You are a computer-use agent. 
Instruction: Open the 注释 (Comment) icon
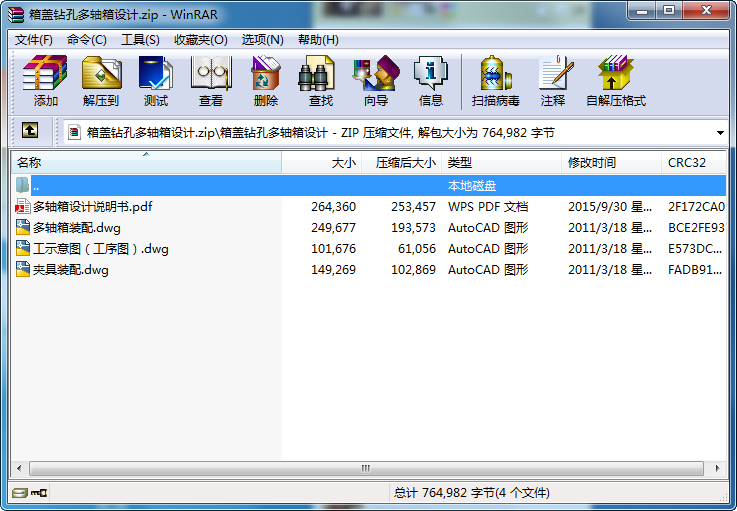click(x=556, y=73)
